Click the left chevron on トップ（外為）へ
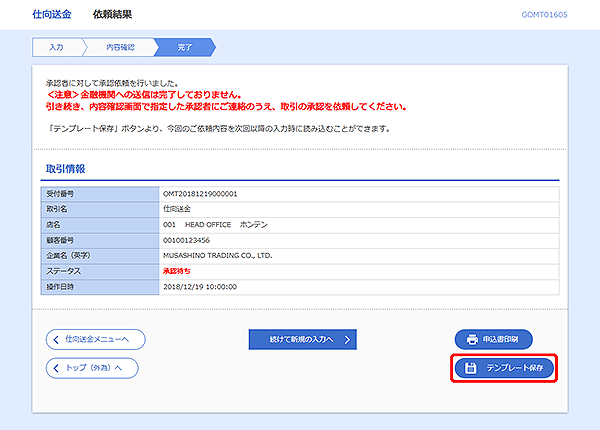This screenshot has width=600, height=430. [56, 368]
